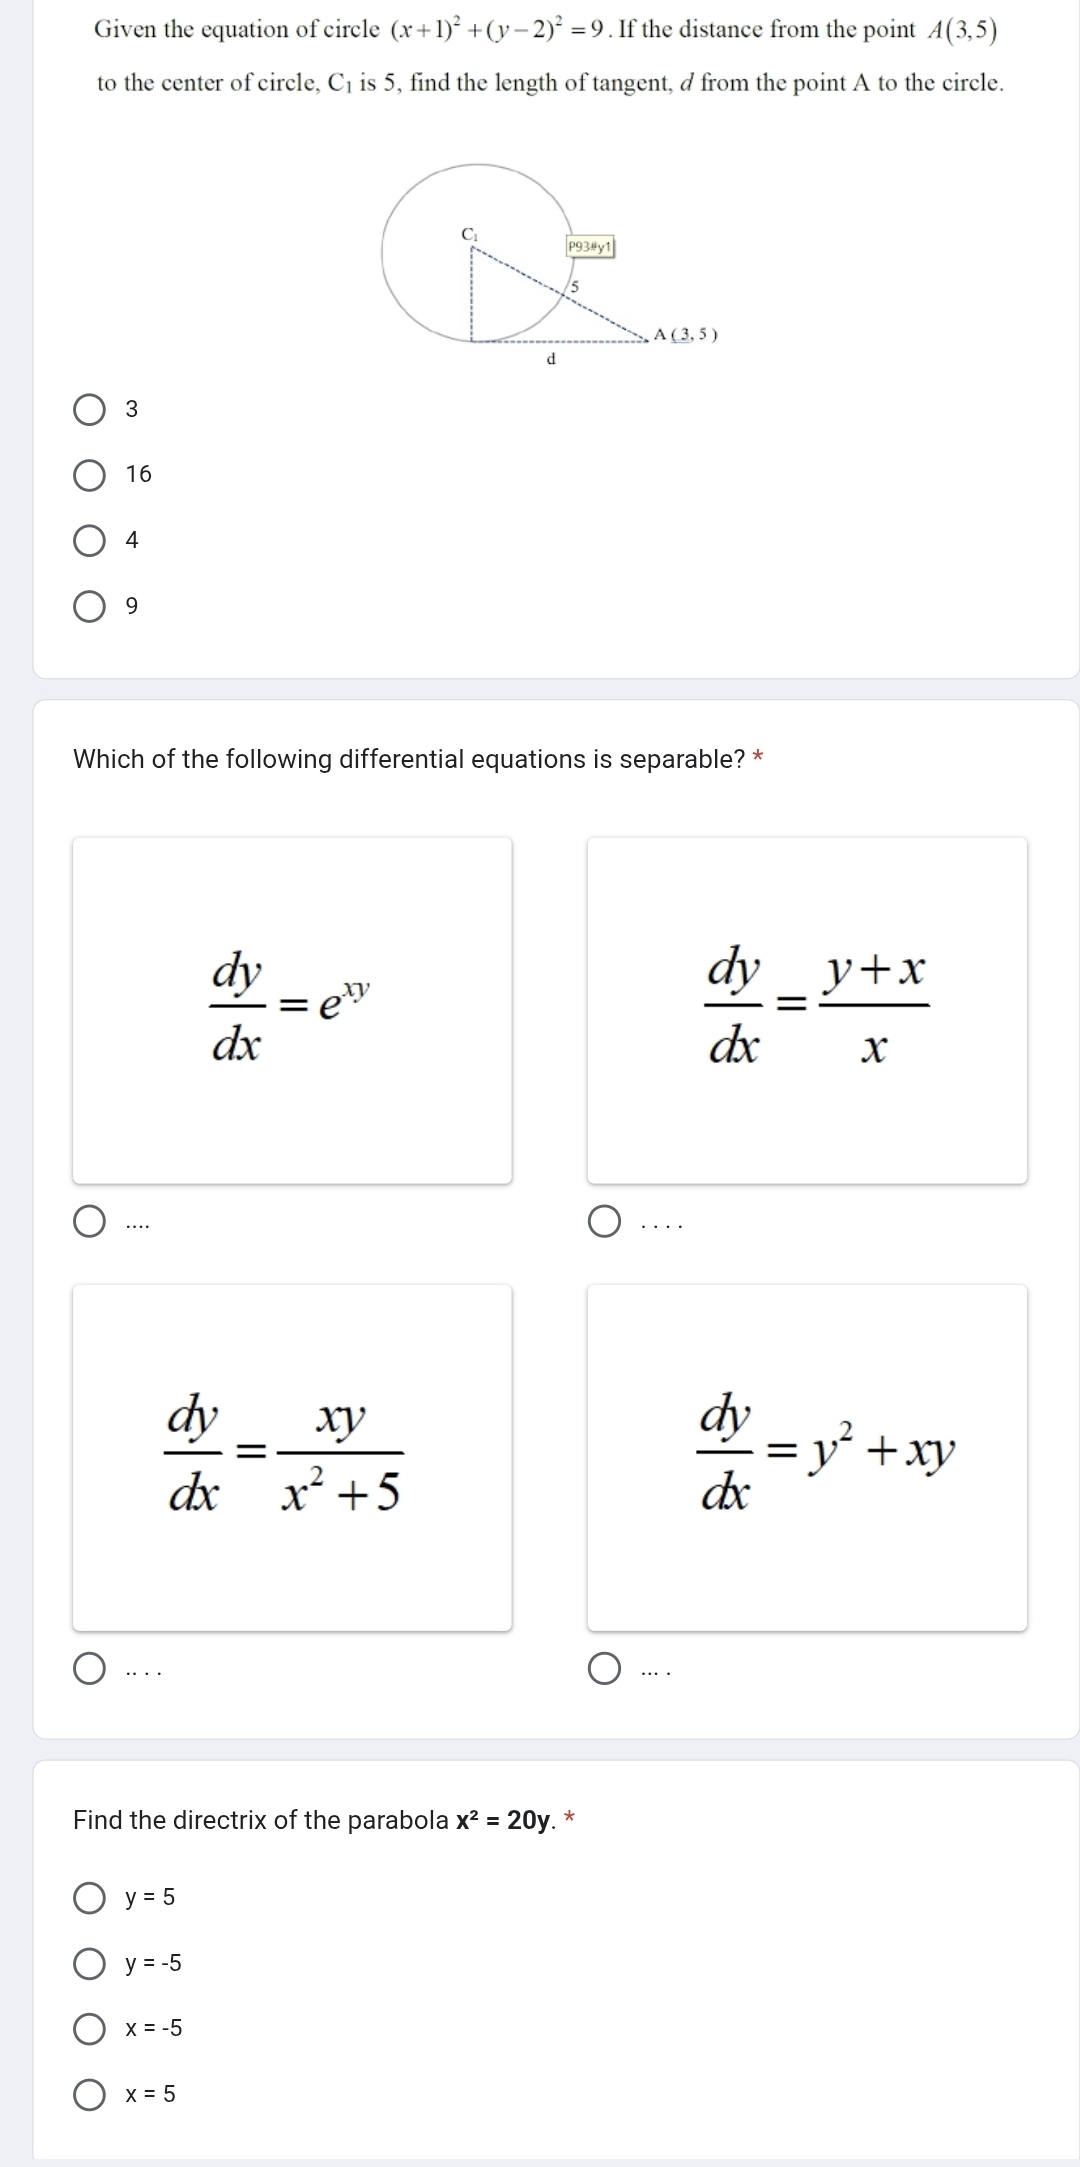Select the radio button labeled 4

point(90,541)
